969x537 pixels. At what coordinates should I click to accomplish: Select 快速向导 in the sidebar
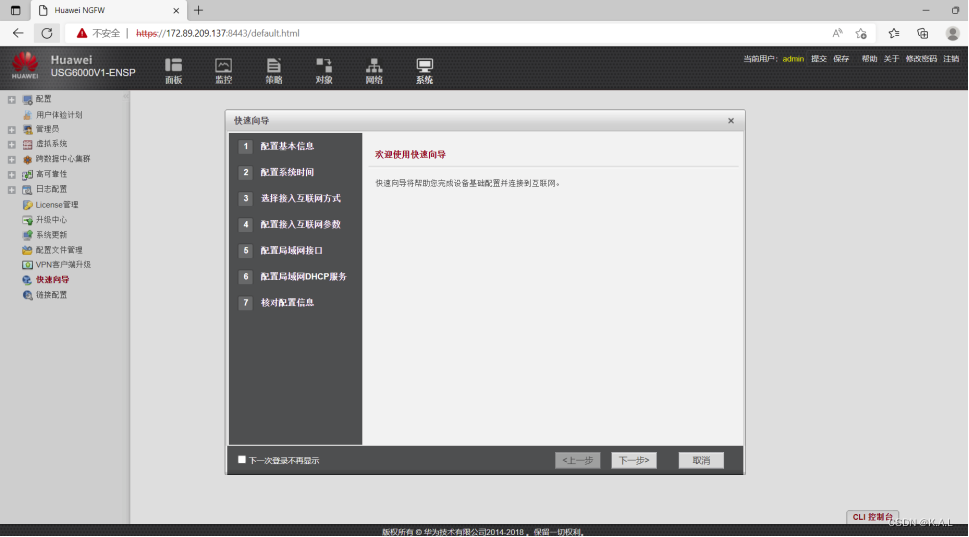[53, 279]
